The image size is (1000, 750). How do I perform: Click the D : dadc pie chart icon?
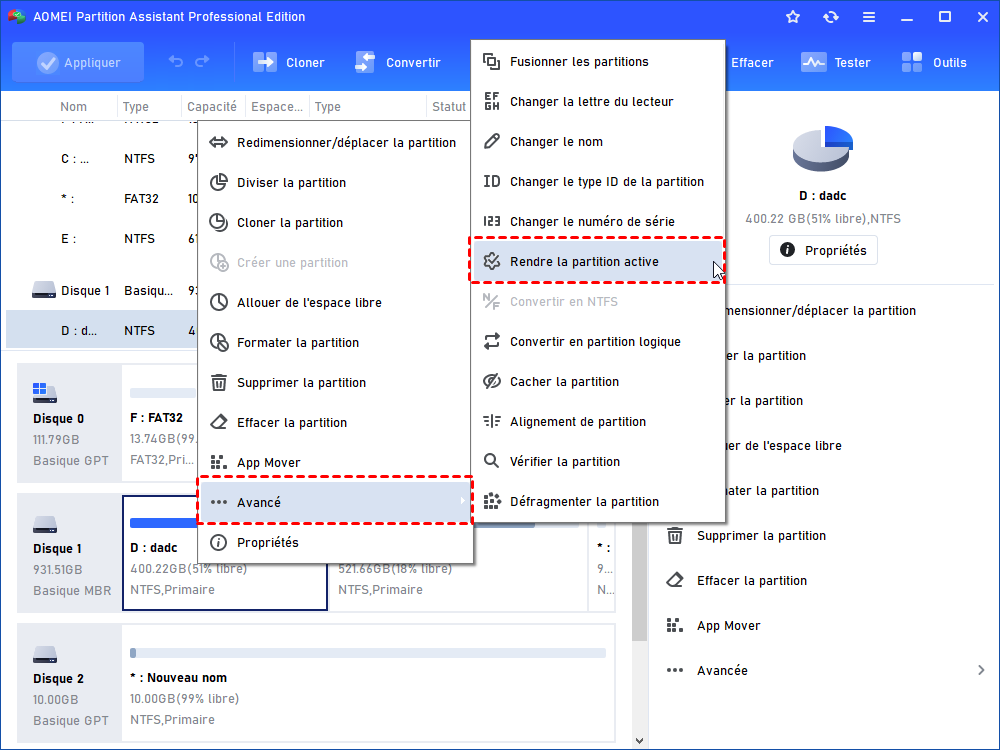(823, 149)
